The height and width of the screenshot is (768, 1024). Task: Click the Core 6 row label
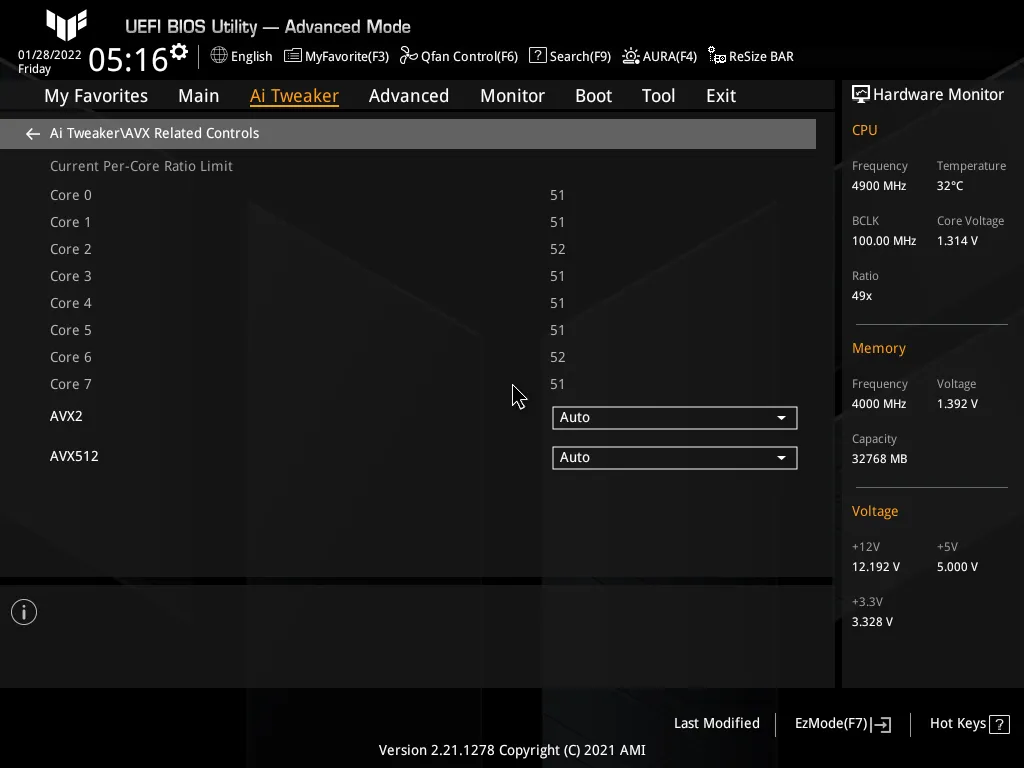pyautogui.click(x=71, y=357)
